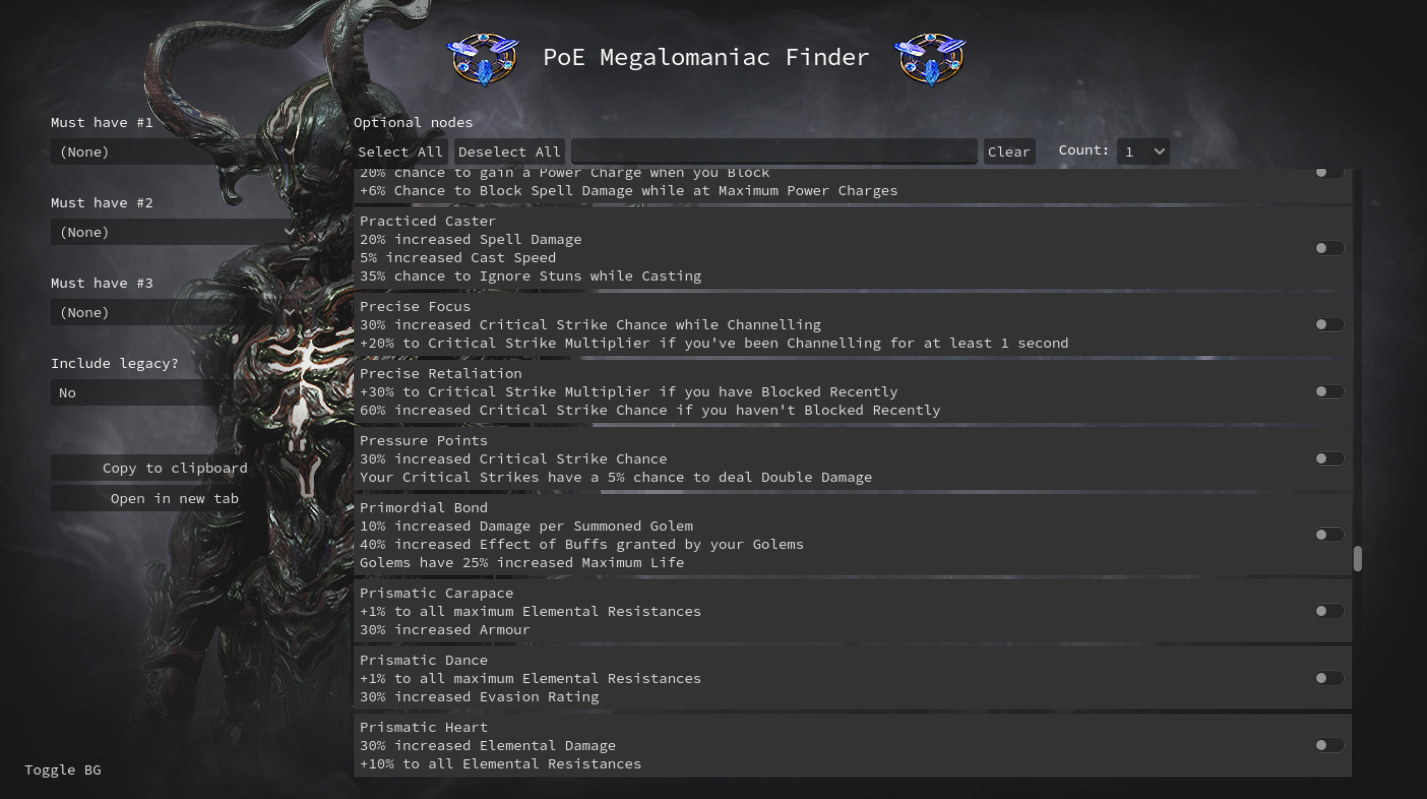Click the logo icon after the page title
This screenshot has height=799, width=1427.
click(930, 59)
